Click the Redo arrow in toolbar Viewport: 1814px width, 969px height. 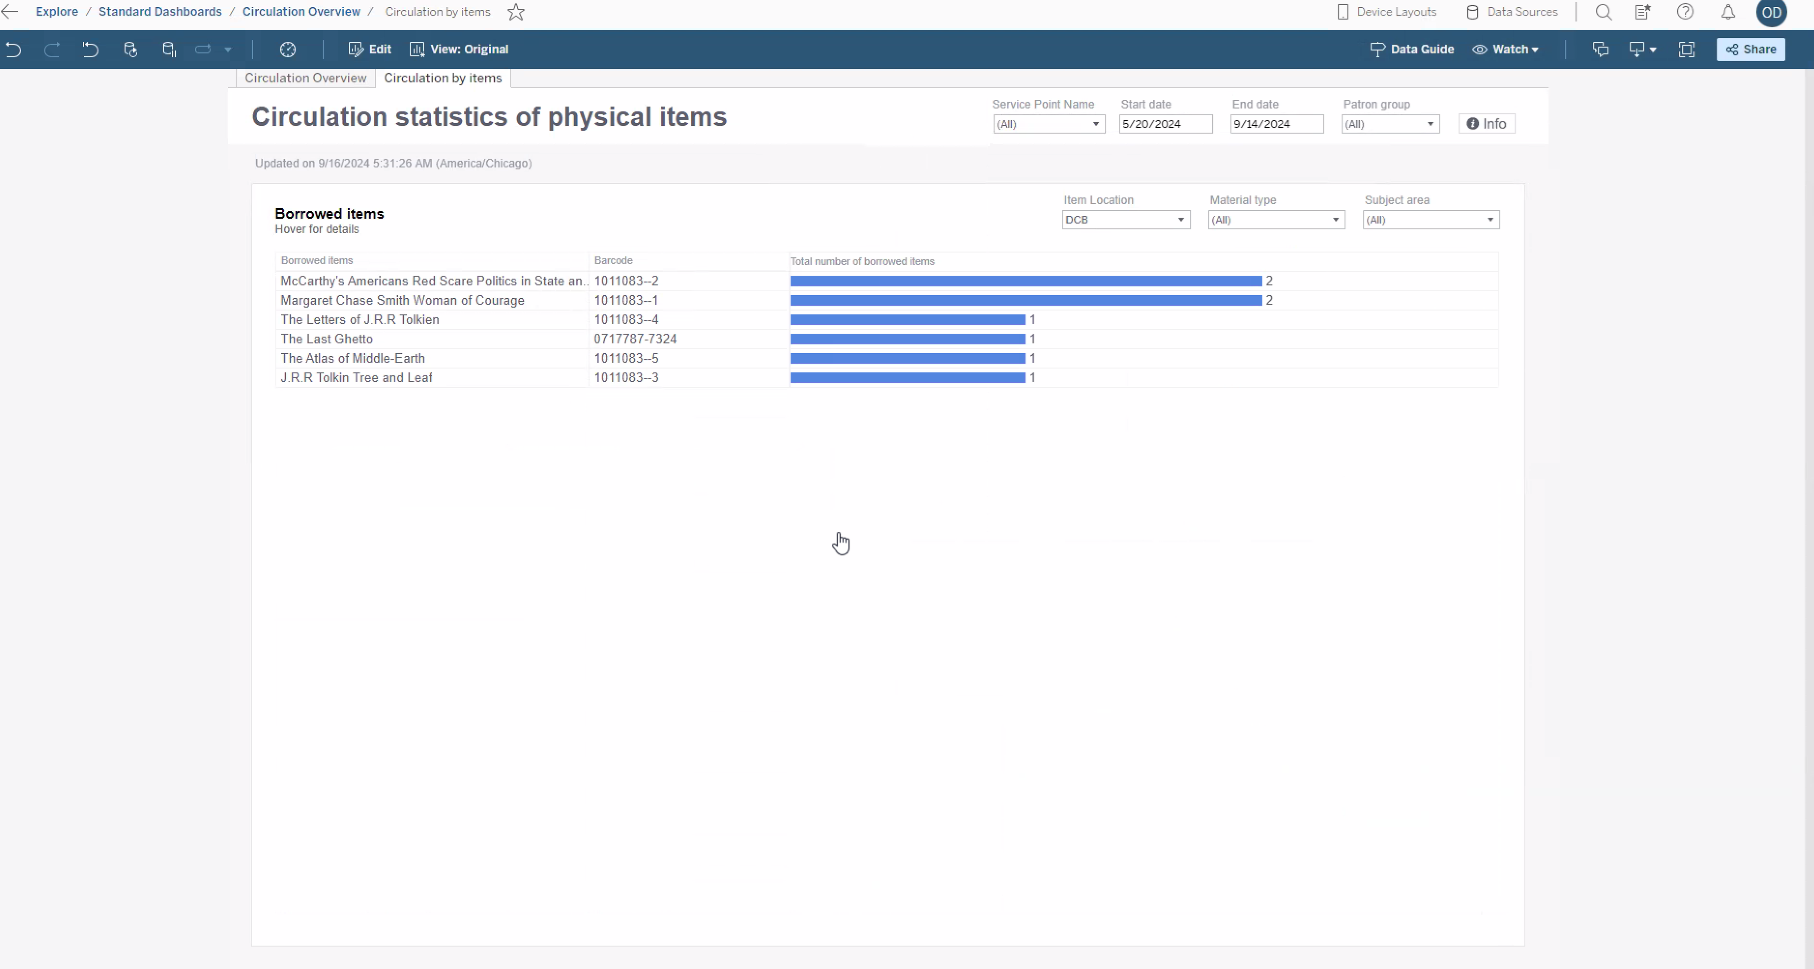(52, 49)
